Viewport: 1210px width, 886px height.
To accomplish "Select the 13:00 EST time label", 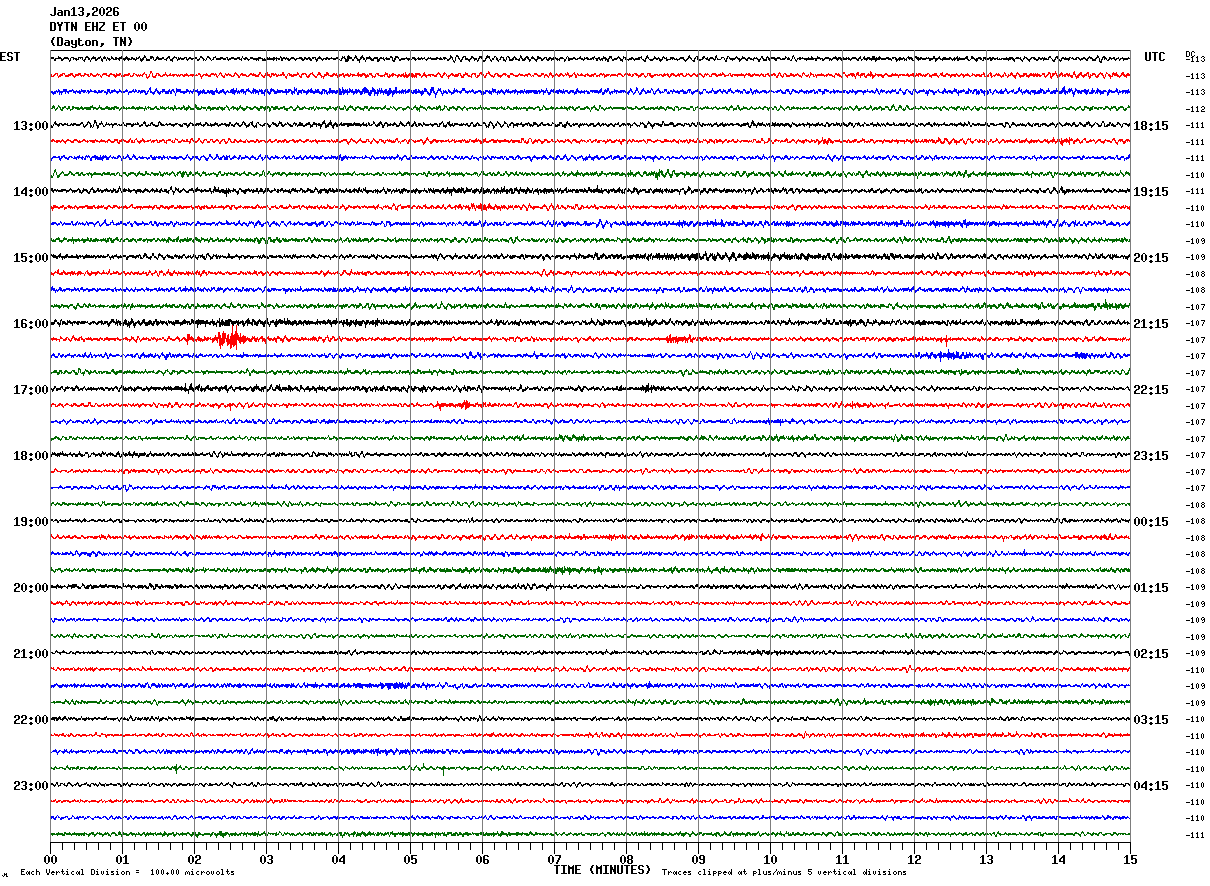I will tap(31, 126).
